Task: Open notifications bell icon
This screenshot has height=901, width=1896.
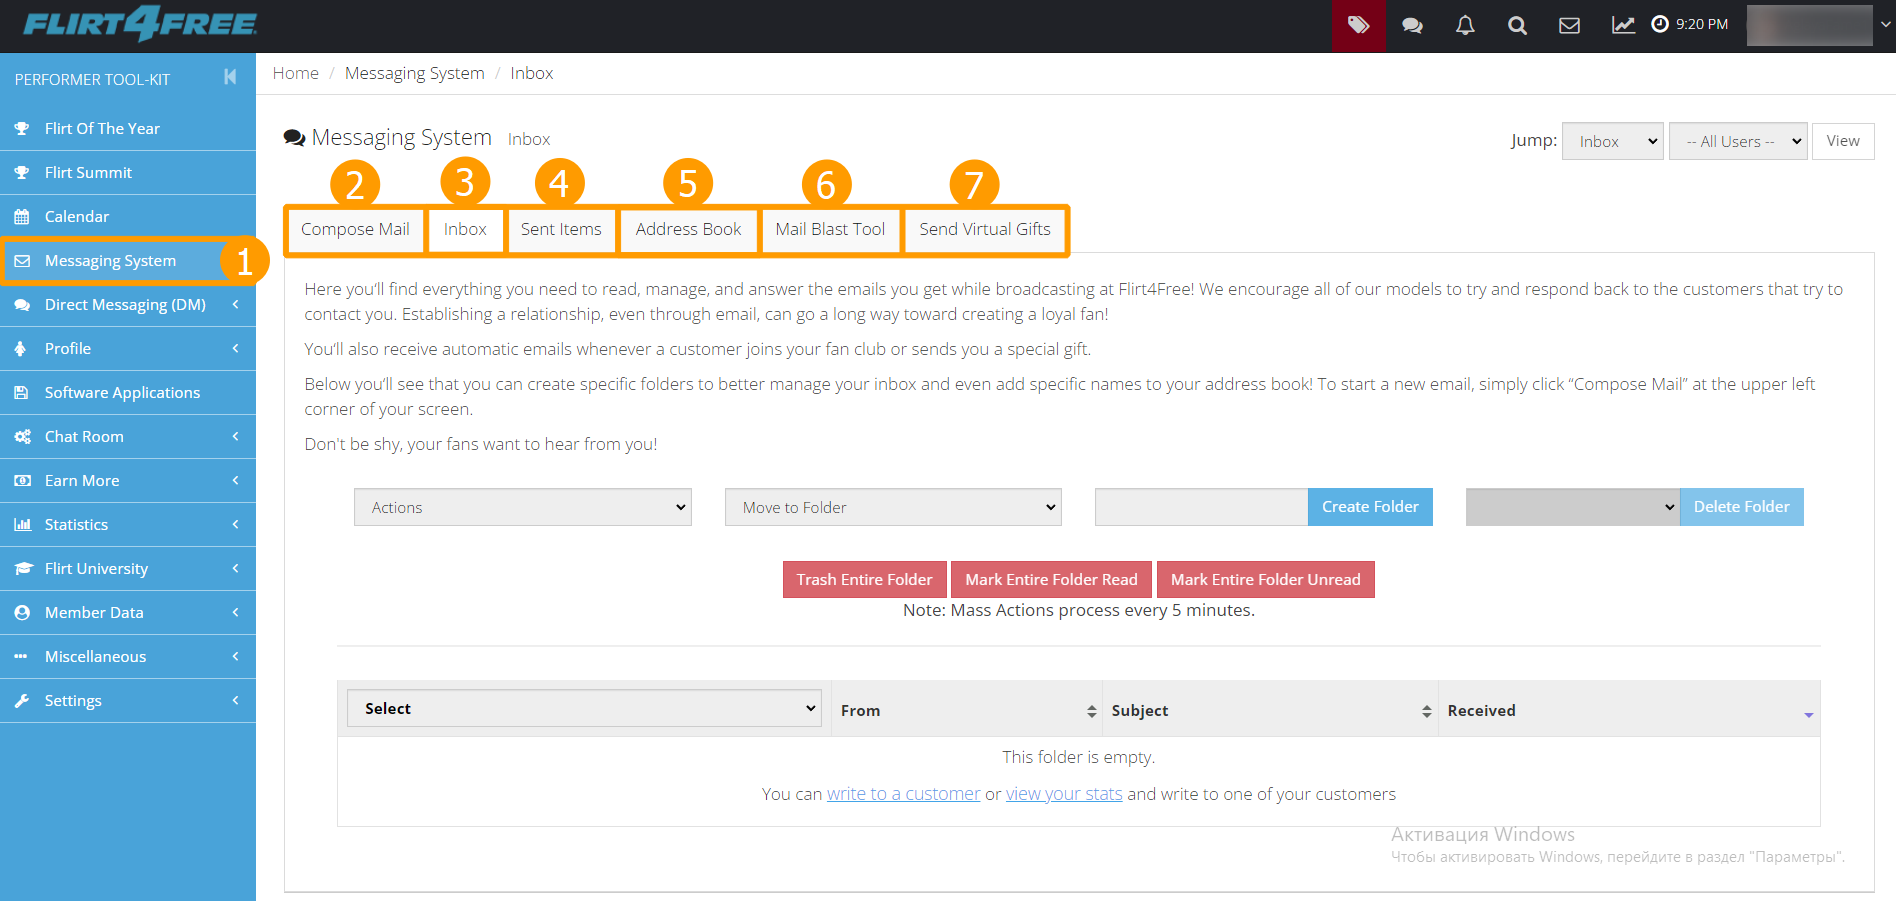Action: [x=1465, y=26]
